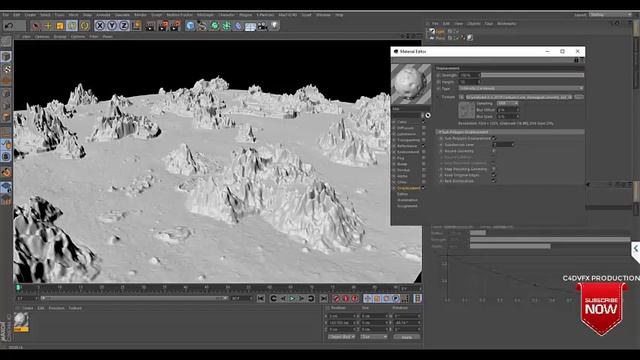This screenshot has height=360, width=640.
Task: Open viewport View menu
Action: click(26, 37)
